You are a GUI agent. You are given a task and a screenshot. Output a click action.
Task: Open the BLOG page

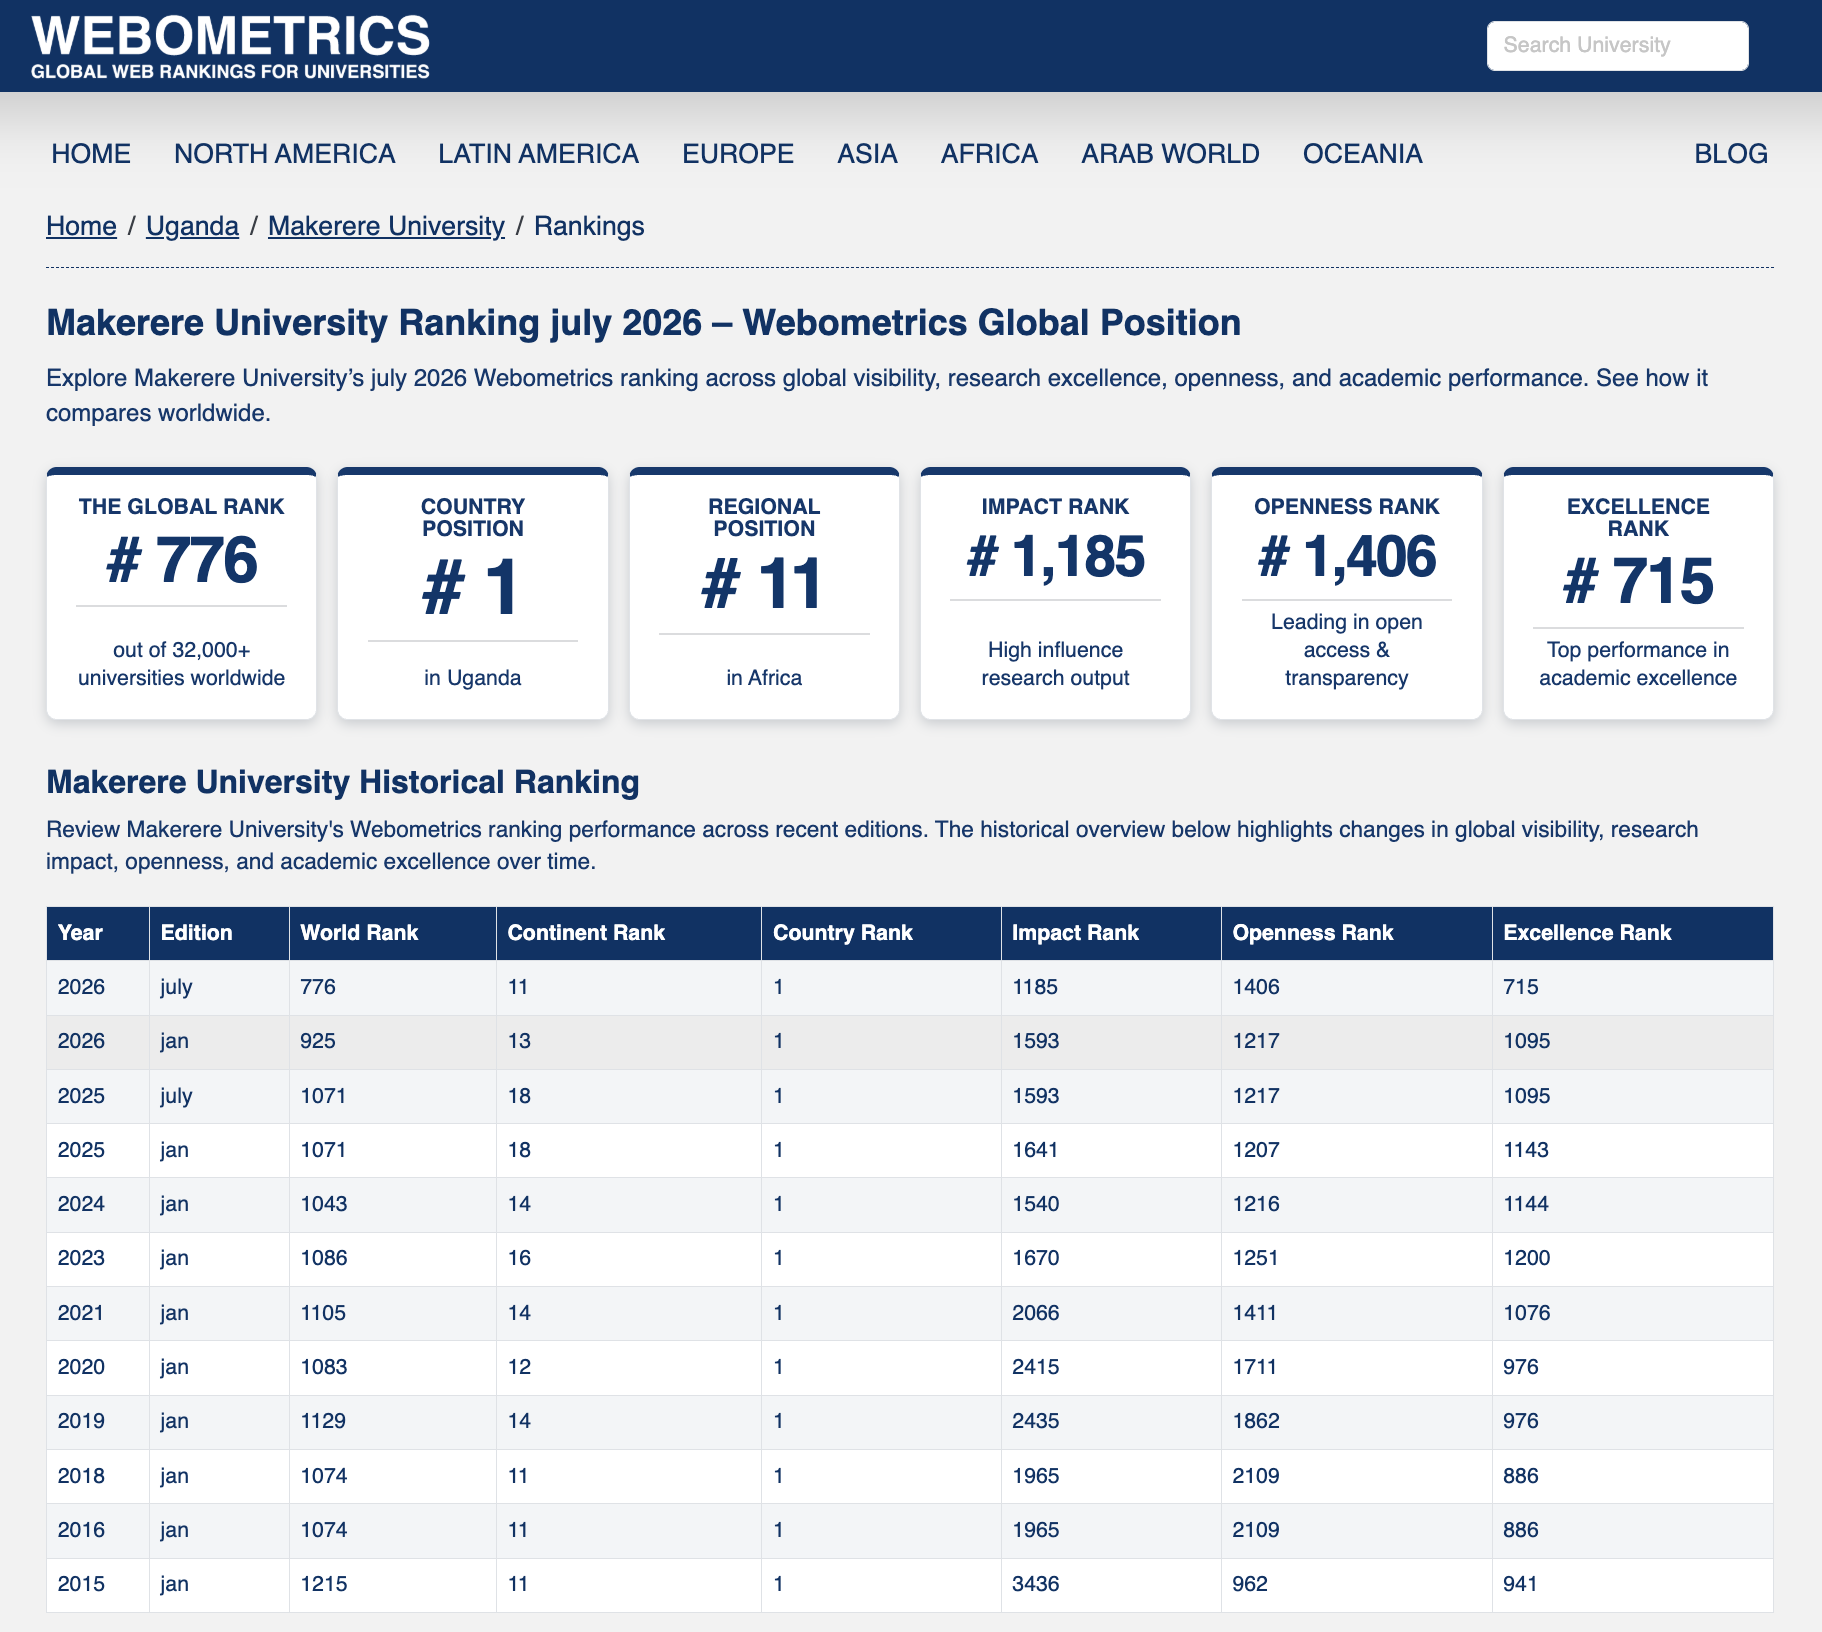pyautogui.click(x=1731, y=154)
